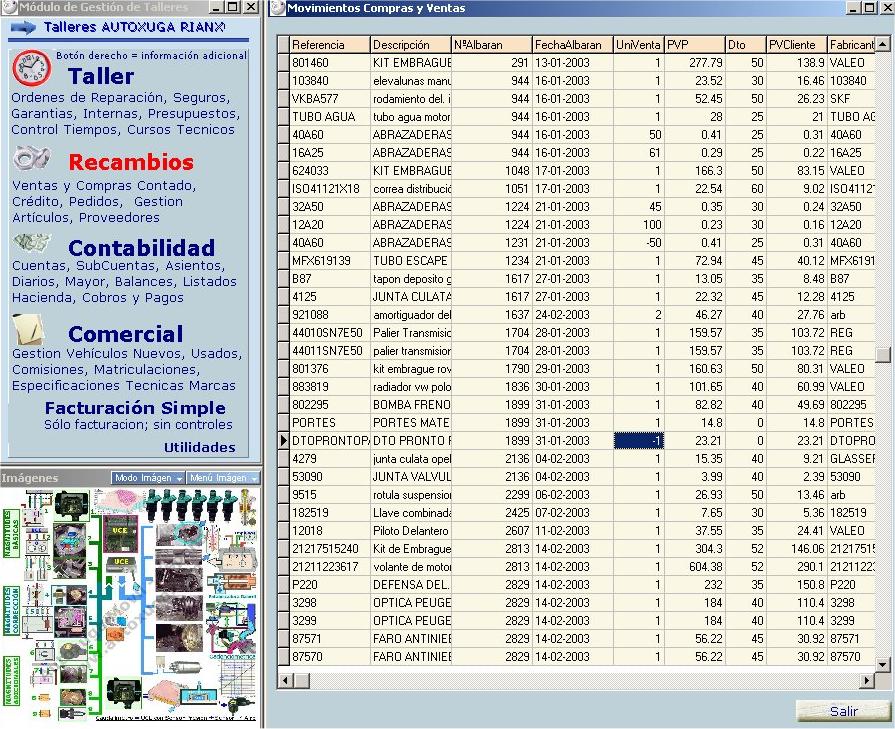
Task: Click the Taller clock icon
Action: click(x=32, y=69)
